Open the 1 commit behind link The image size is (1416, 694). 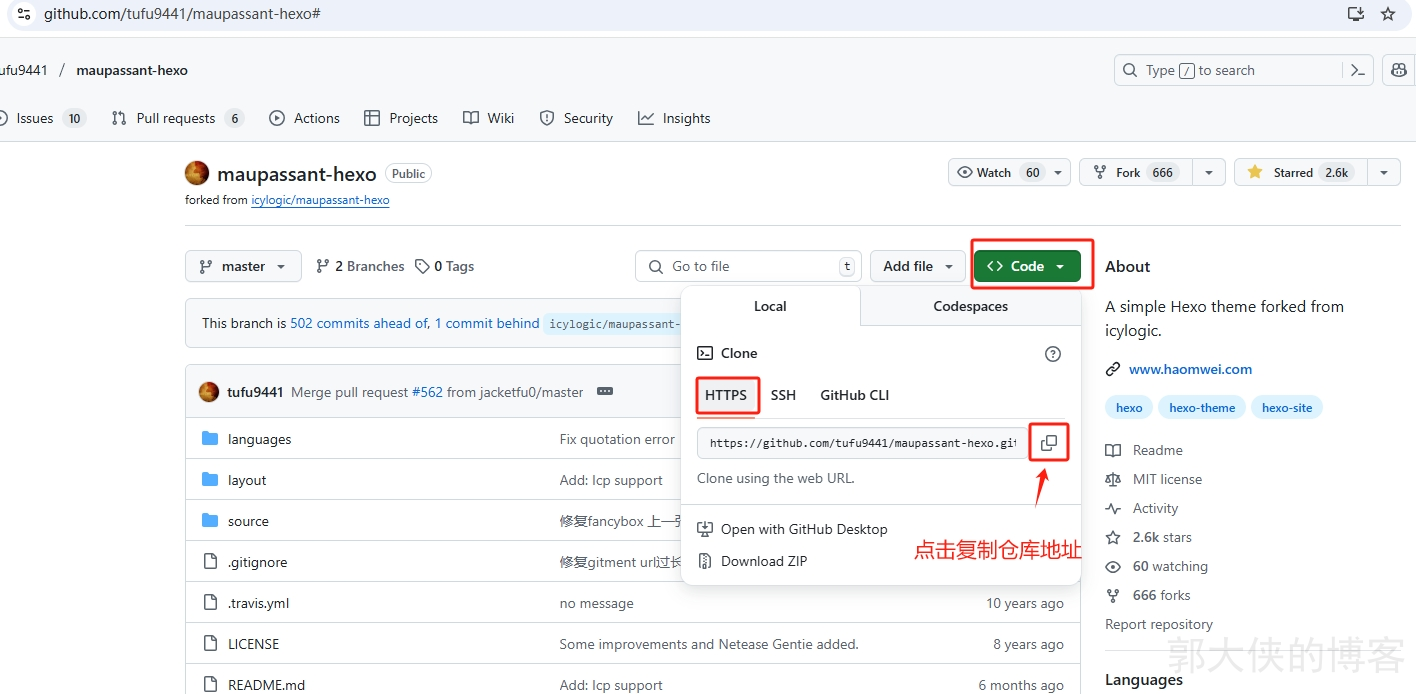[x=487, y=323]
